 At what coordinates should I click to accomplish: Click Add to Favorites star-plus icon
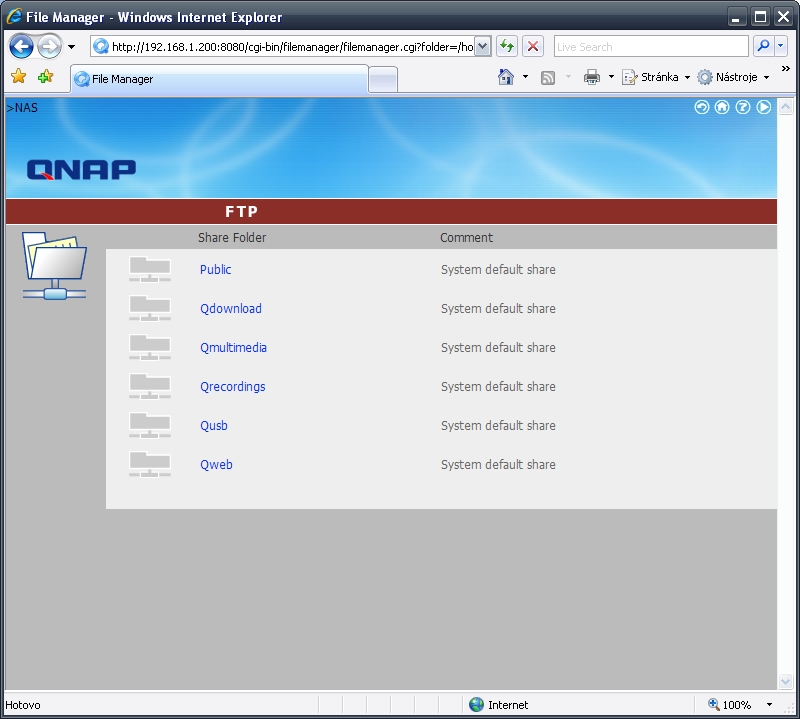click(45, 77)
